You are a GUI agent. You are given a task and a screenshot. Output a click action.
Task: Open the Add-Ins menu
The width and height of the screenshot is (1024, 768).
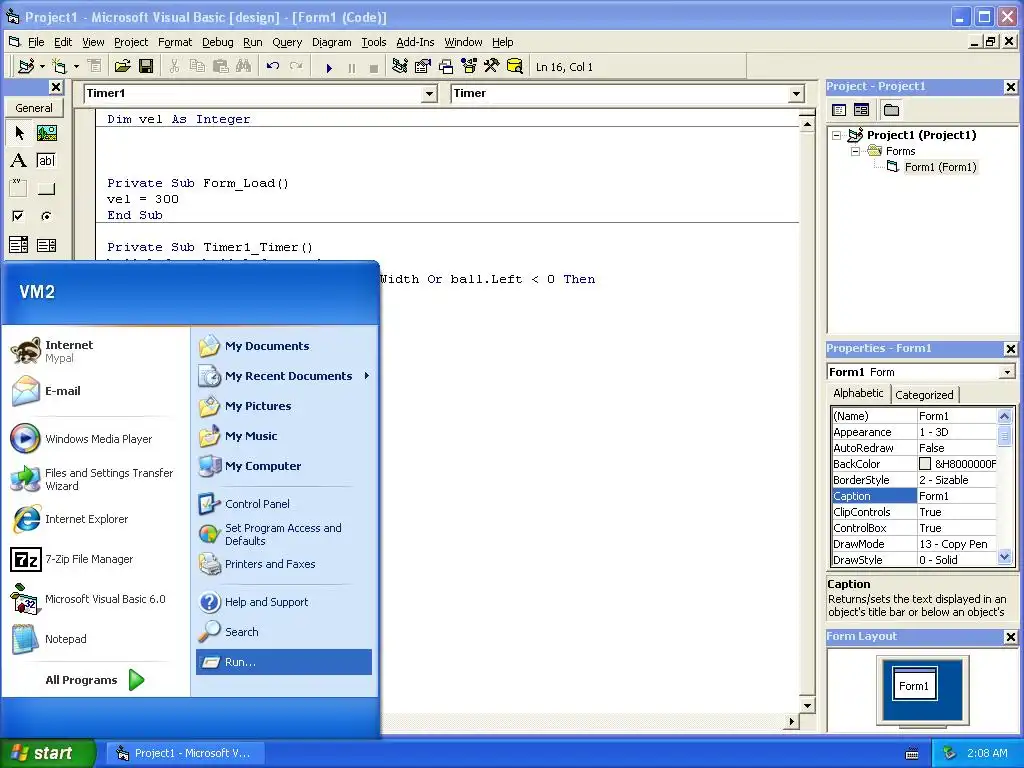pos(415,42)
